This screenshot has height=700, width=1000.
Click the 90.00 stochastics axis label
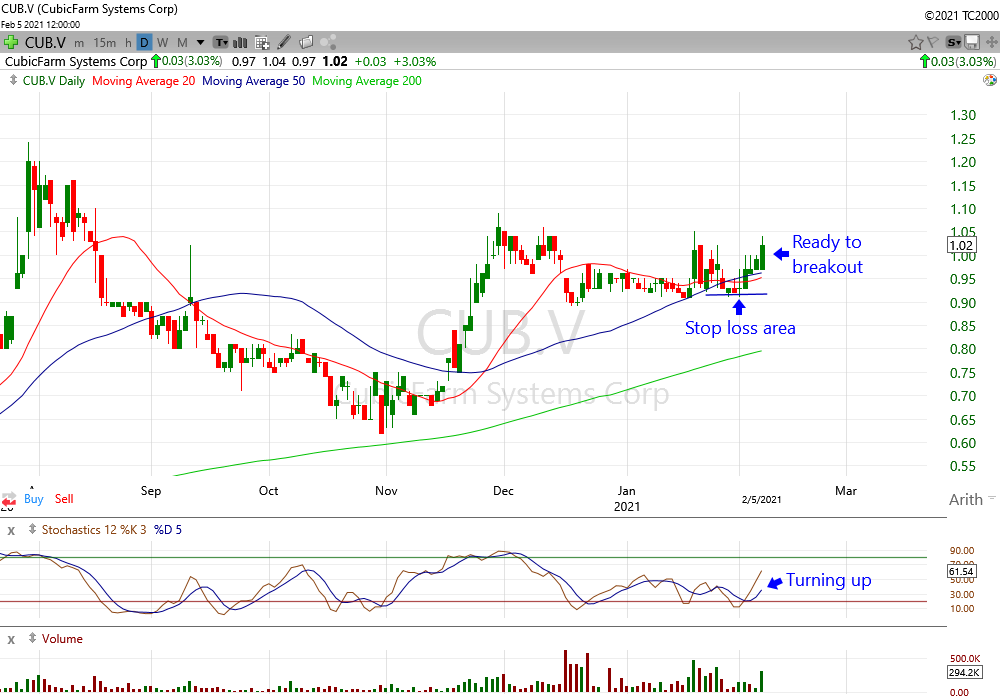(962, 551)
